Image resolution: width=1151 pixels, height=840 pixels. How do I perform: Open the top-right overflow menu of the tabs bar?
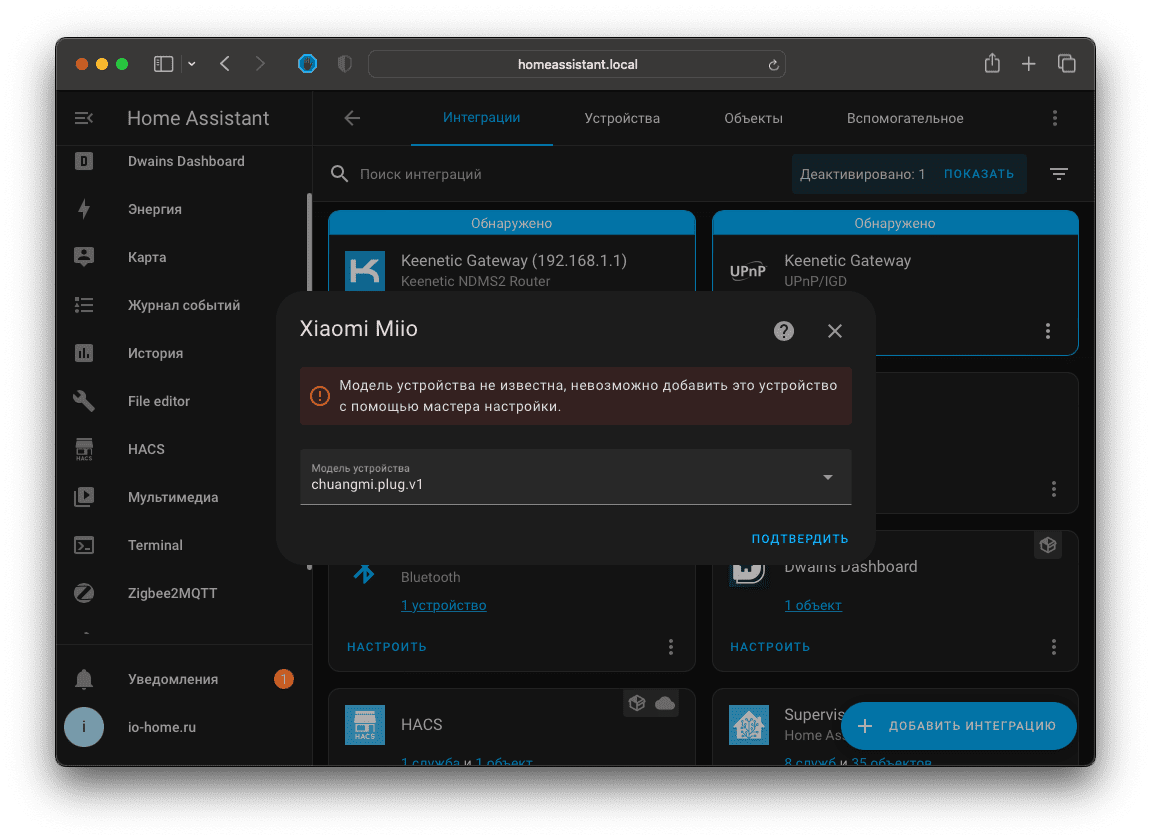[1055, 118]
